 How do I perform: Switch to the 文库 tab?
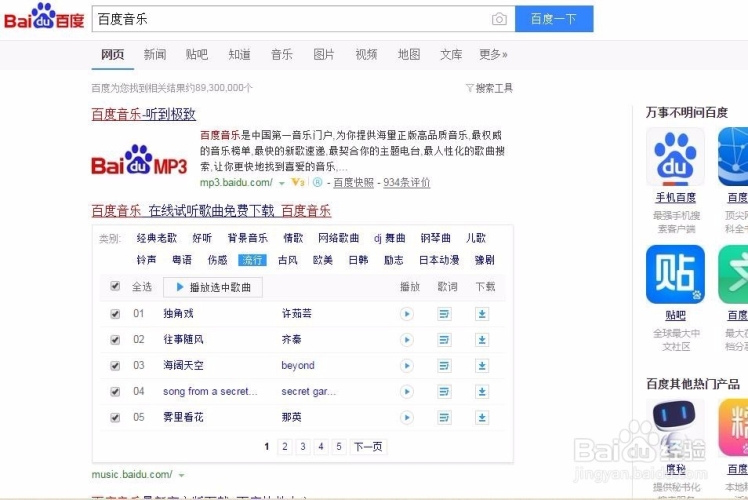pyautogui.click(x=451, y=54)
